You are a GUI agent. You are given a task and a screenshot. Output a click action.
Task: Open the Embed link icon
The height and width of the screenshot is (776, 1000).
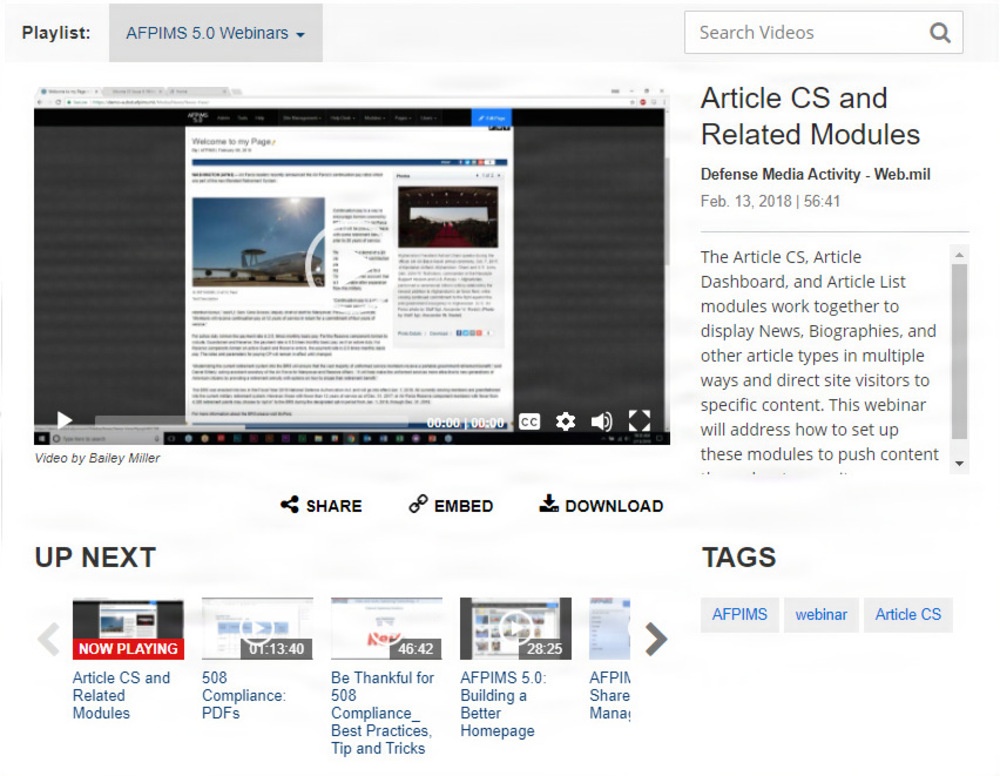(x=418, y=504)
